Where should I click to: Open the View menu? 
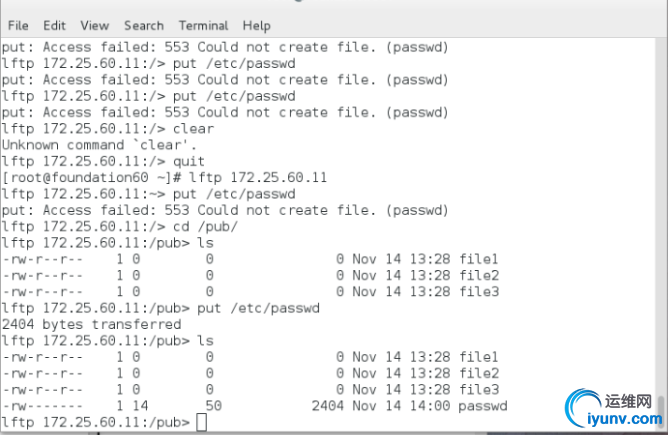click(95, 26)
